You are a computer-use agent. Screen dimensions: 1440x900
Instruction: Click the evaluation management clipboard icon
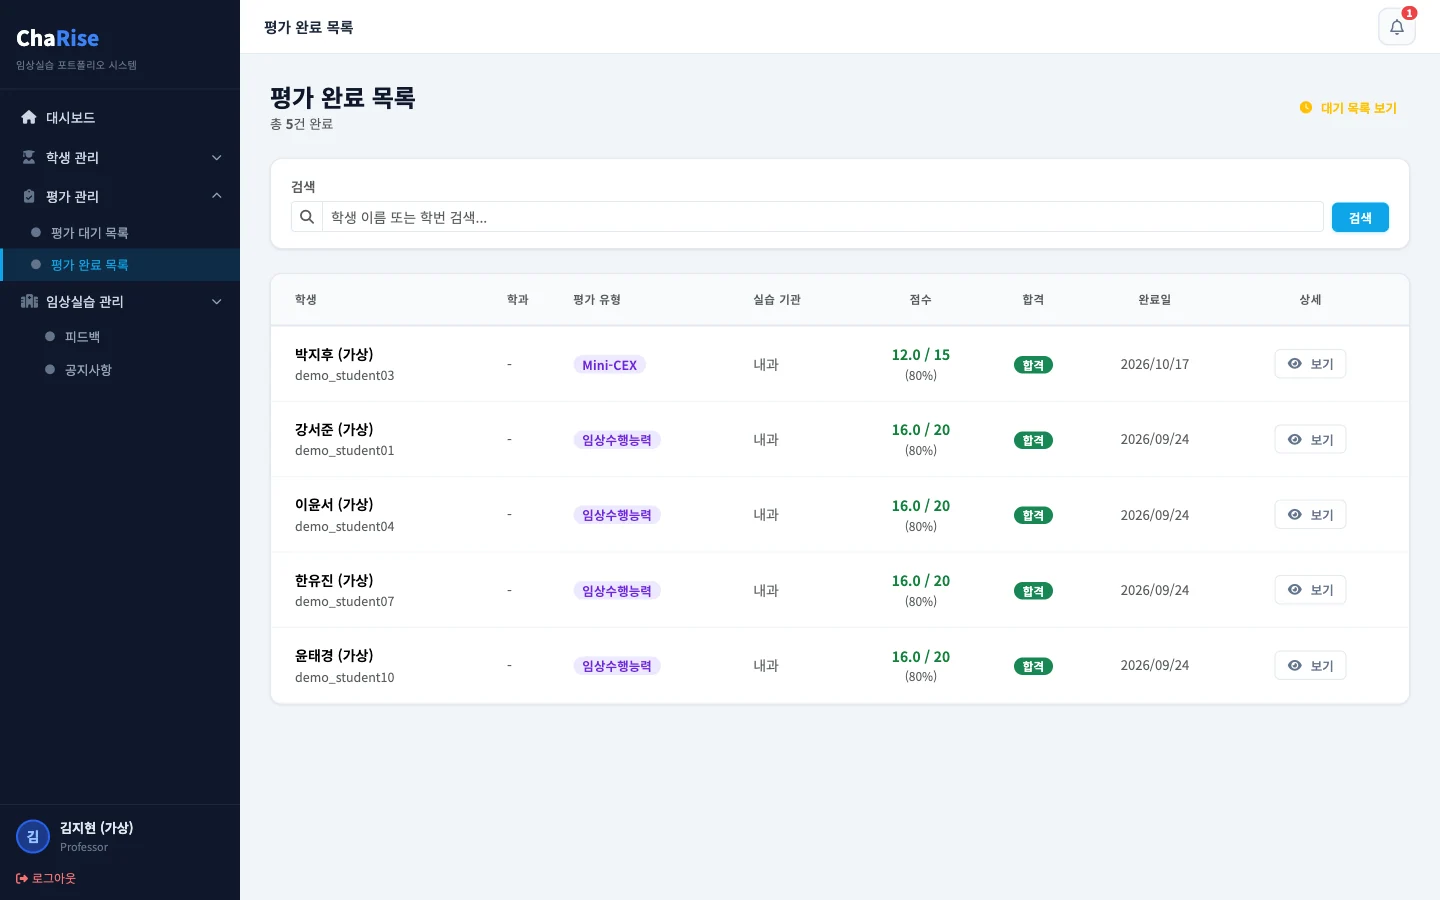coord(29,196)
